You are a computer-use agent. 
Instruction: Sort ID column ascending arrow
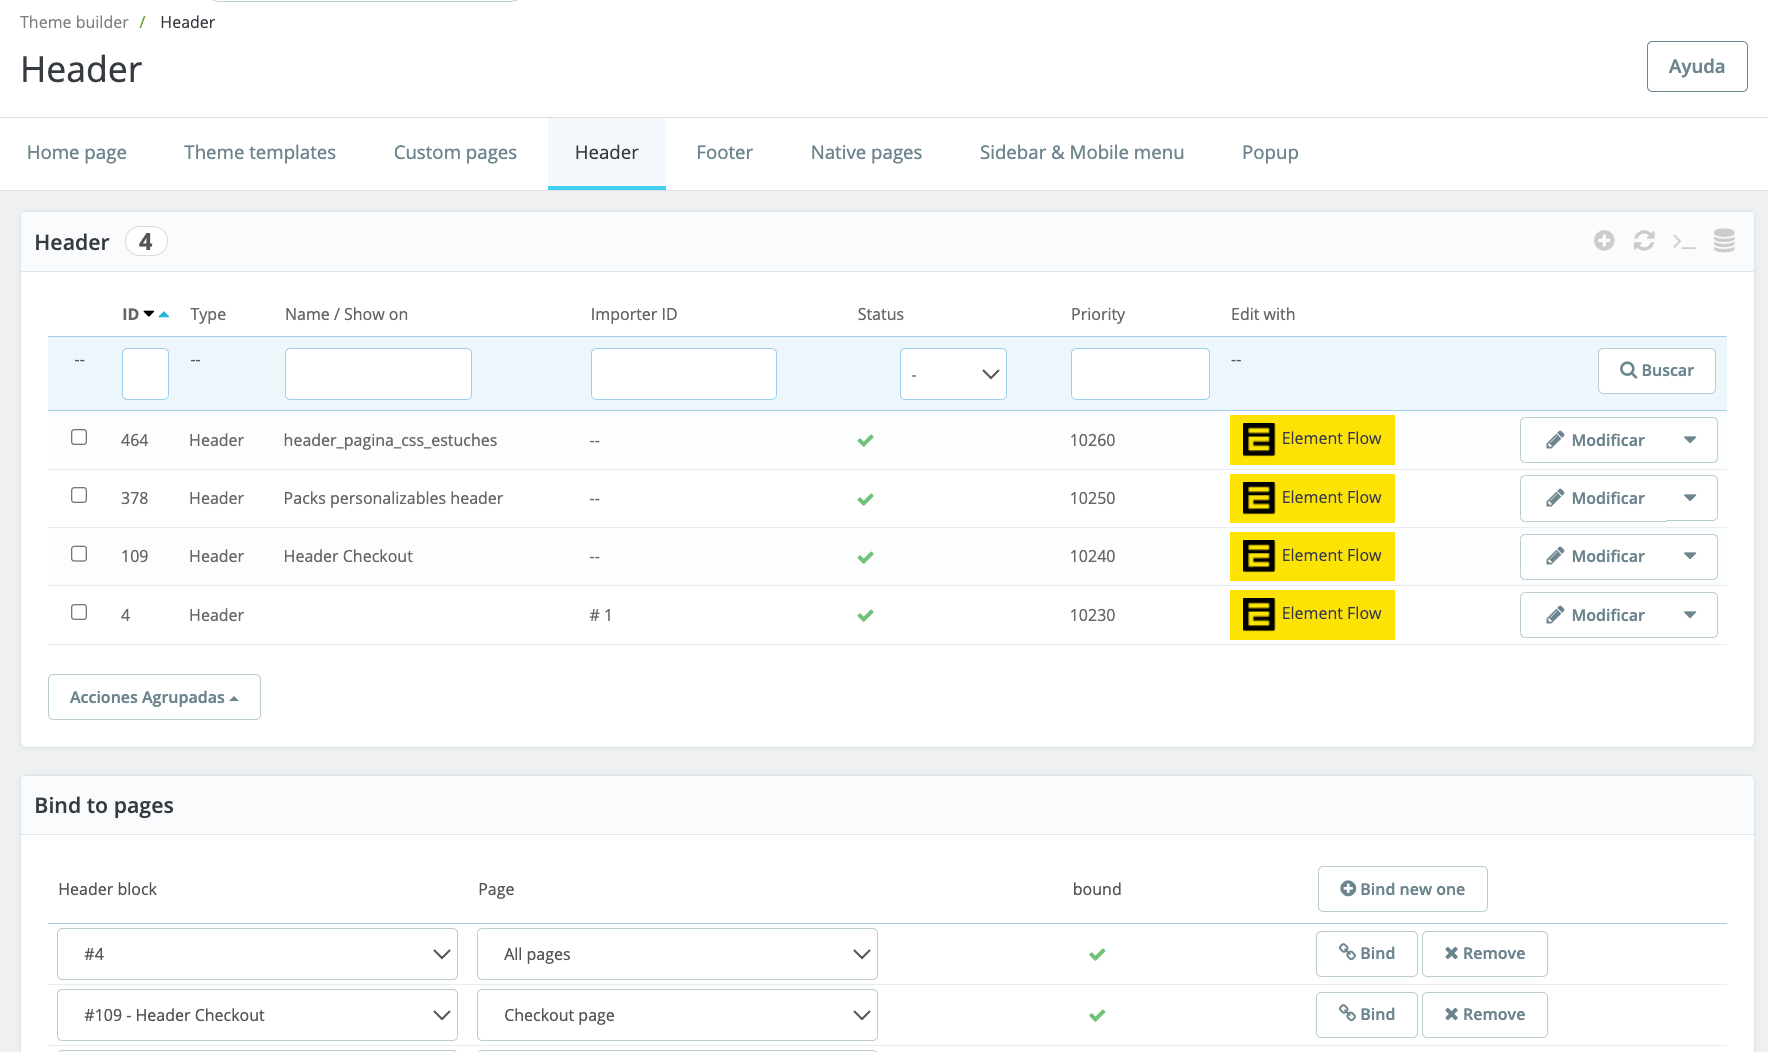[x=164, y=314]
